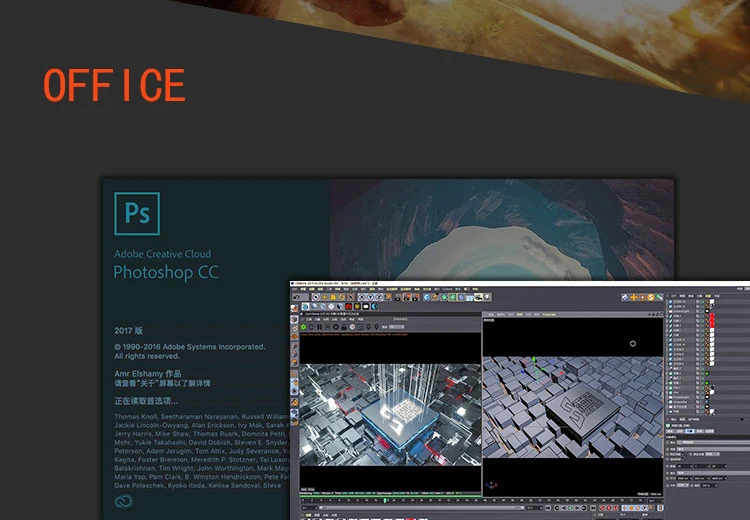750x520 pixels.
Task: Click the Render View clapperboard icon
Action: [x=398, y=297]
